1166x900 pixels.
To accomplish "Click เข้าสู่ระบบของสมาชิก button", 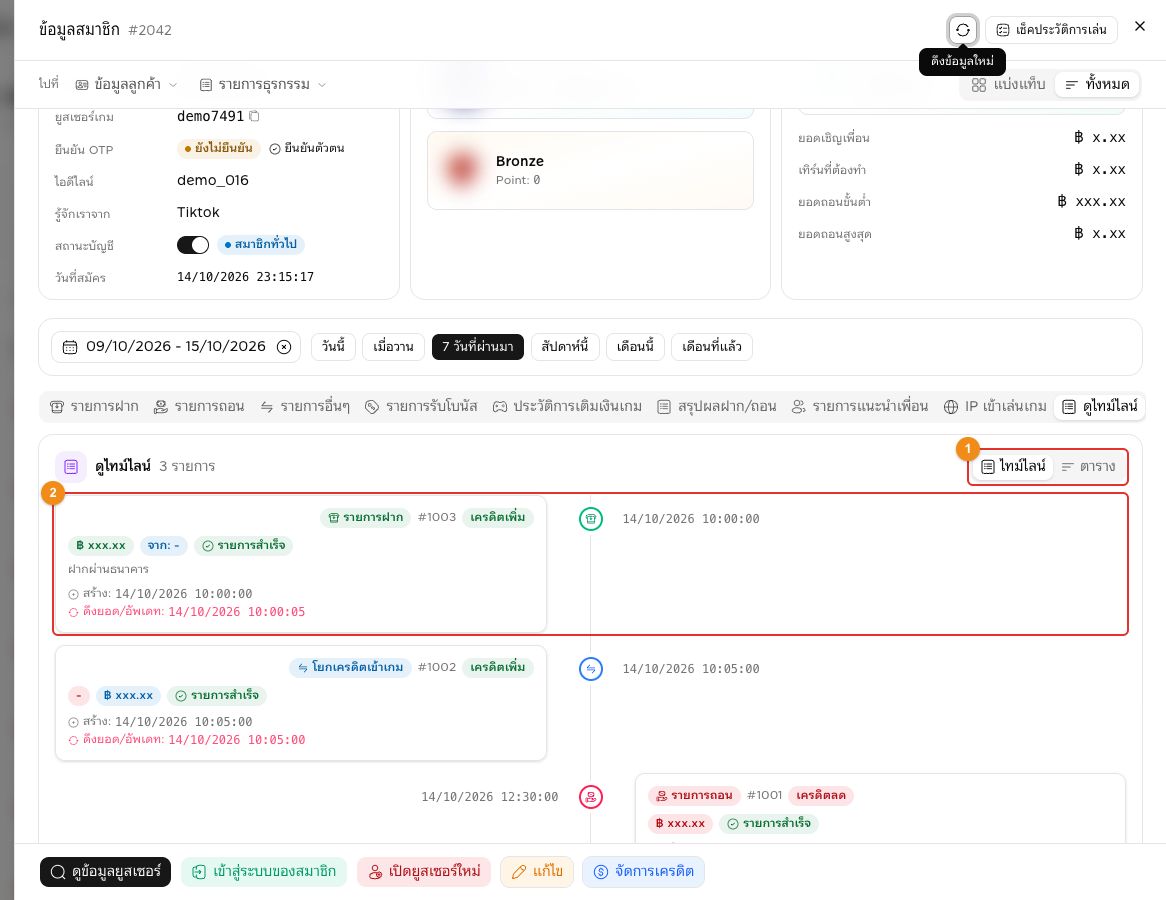I will [x=264, y=872].
